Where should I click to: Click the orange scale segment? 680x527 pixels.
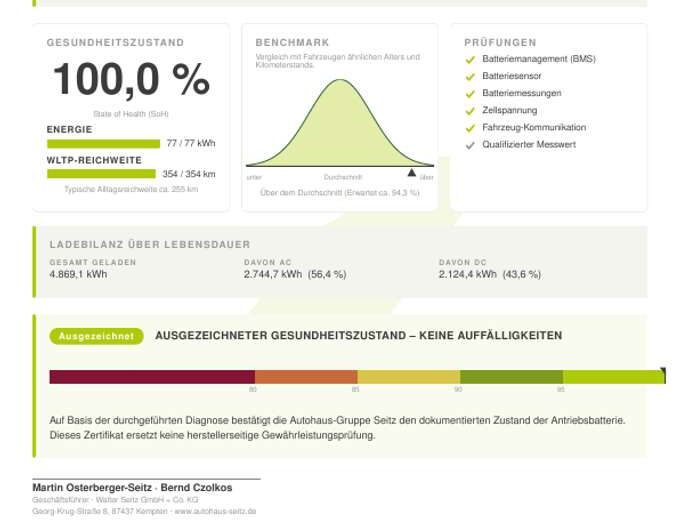click(306, 377)
